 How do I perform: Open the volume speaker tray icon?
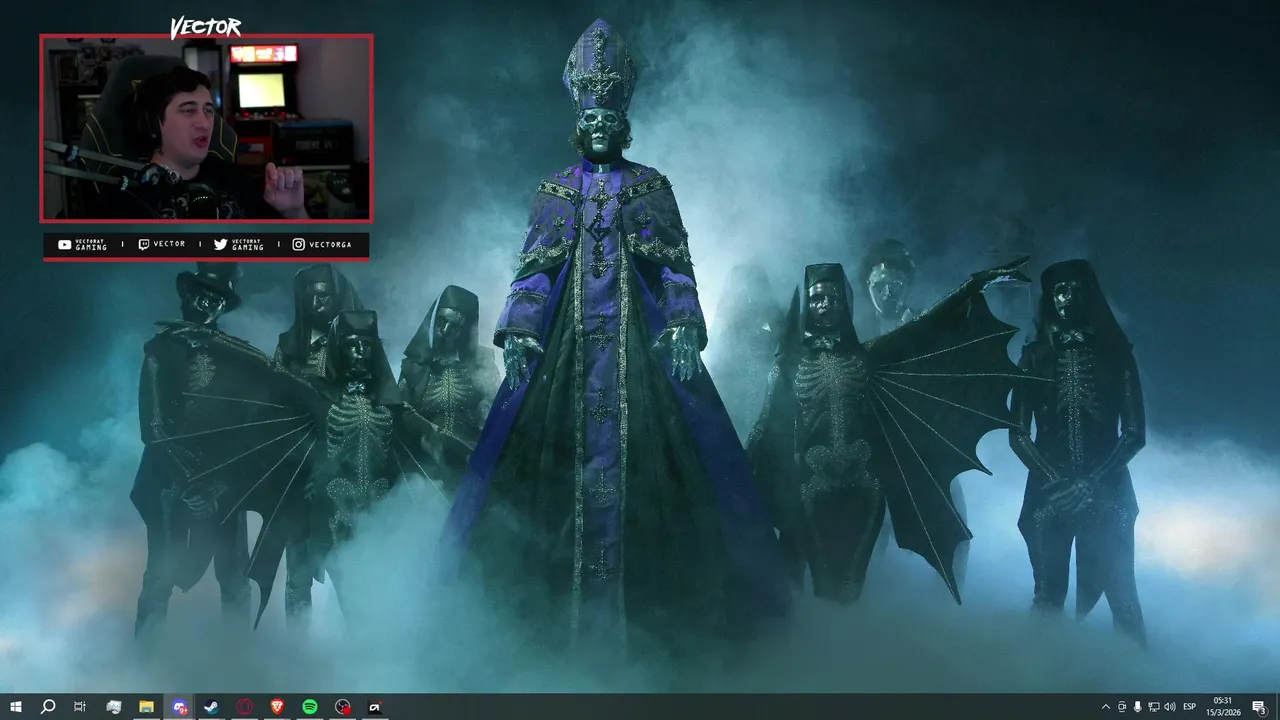click(x=1170, y=707)
